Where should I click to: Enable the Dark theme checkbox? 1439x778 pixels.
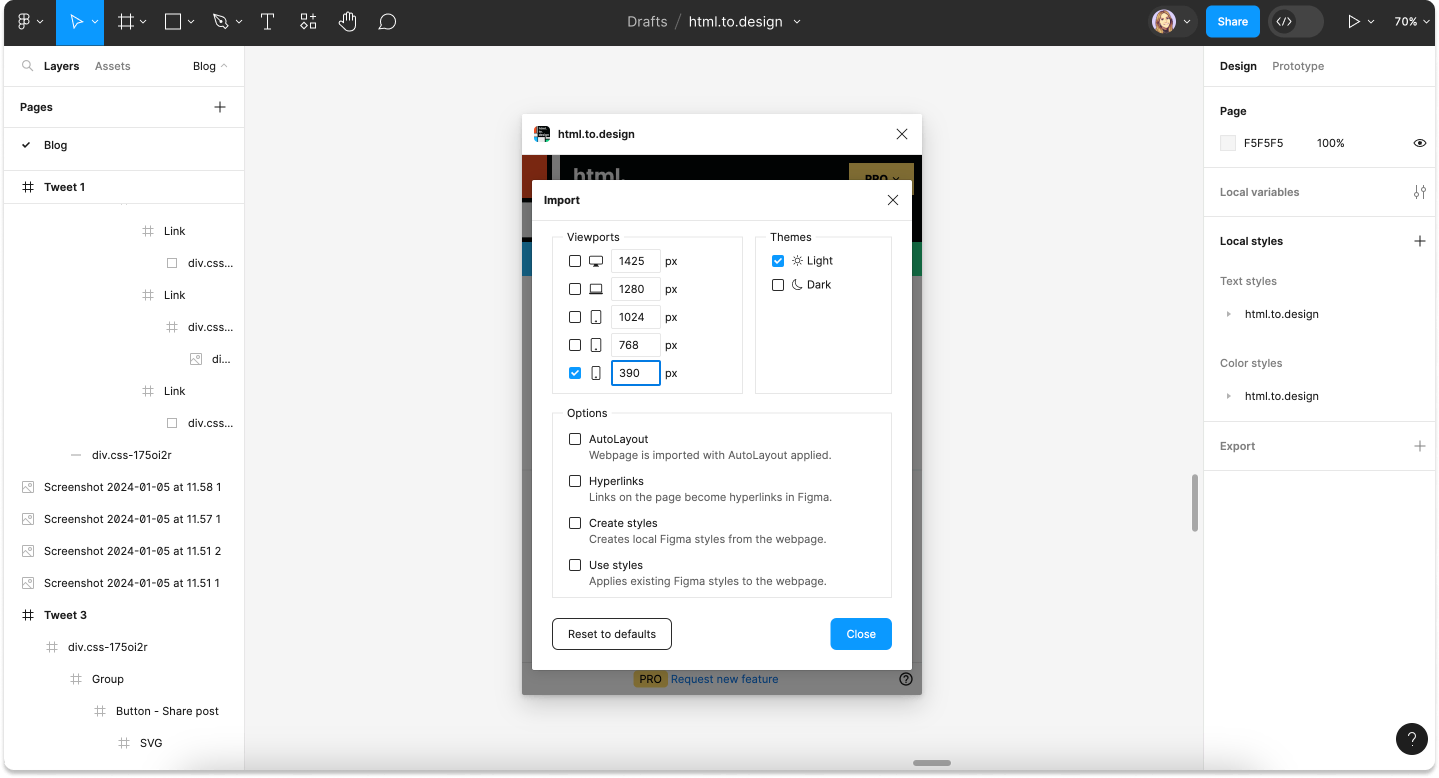click(778, 285)
